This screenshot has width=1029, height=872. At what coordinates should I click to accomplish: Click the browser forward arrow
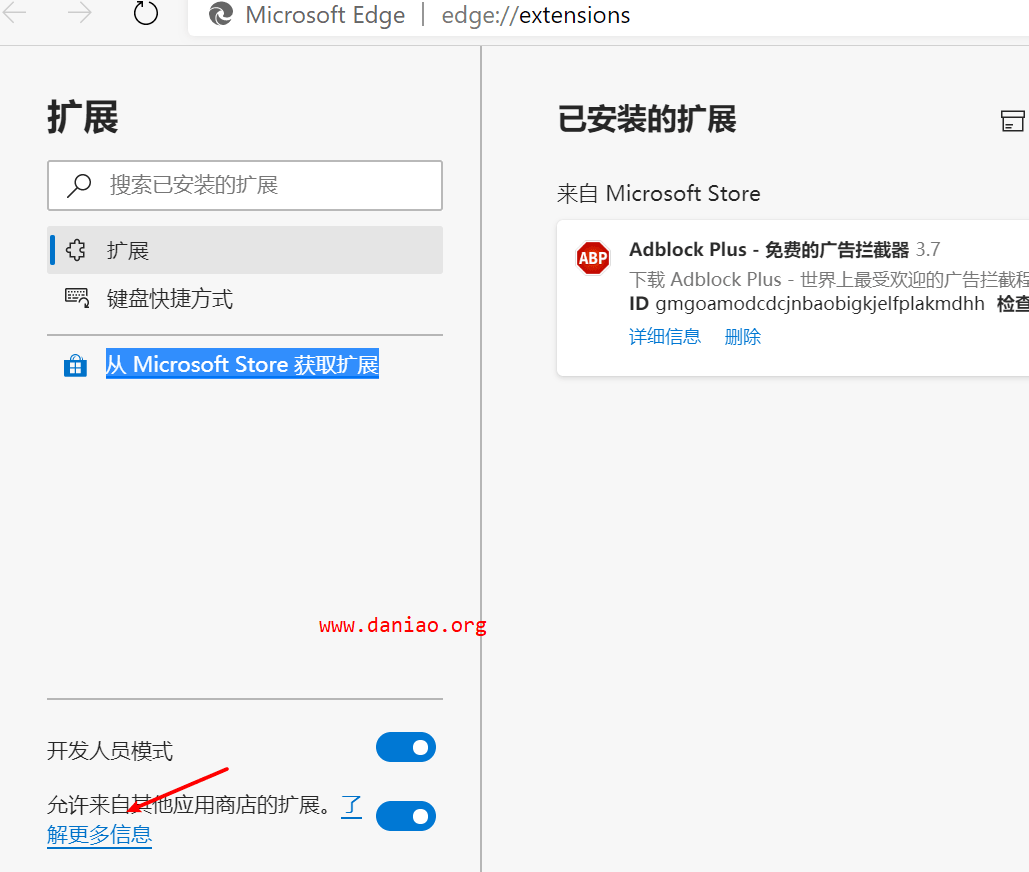pos(79,12)
